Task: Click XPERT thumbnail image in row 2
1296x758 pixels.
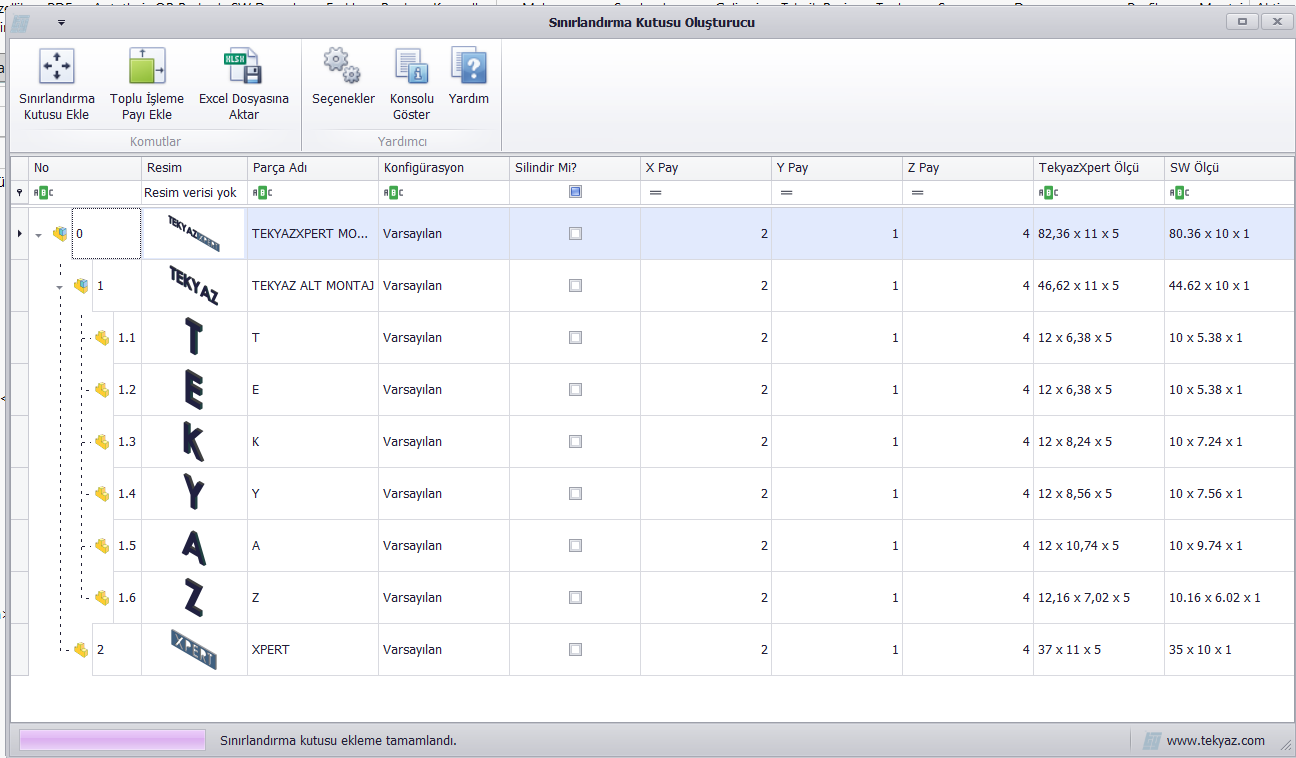Action: pyautogui.click(x=194, y=650)
